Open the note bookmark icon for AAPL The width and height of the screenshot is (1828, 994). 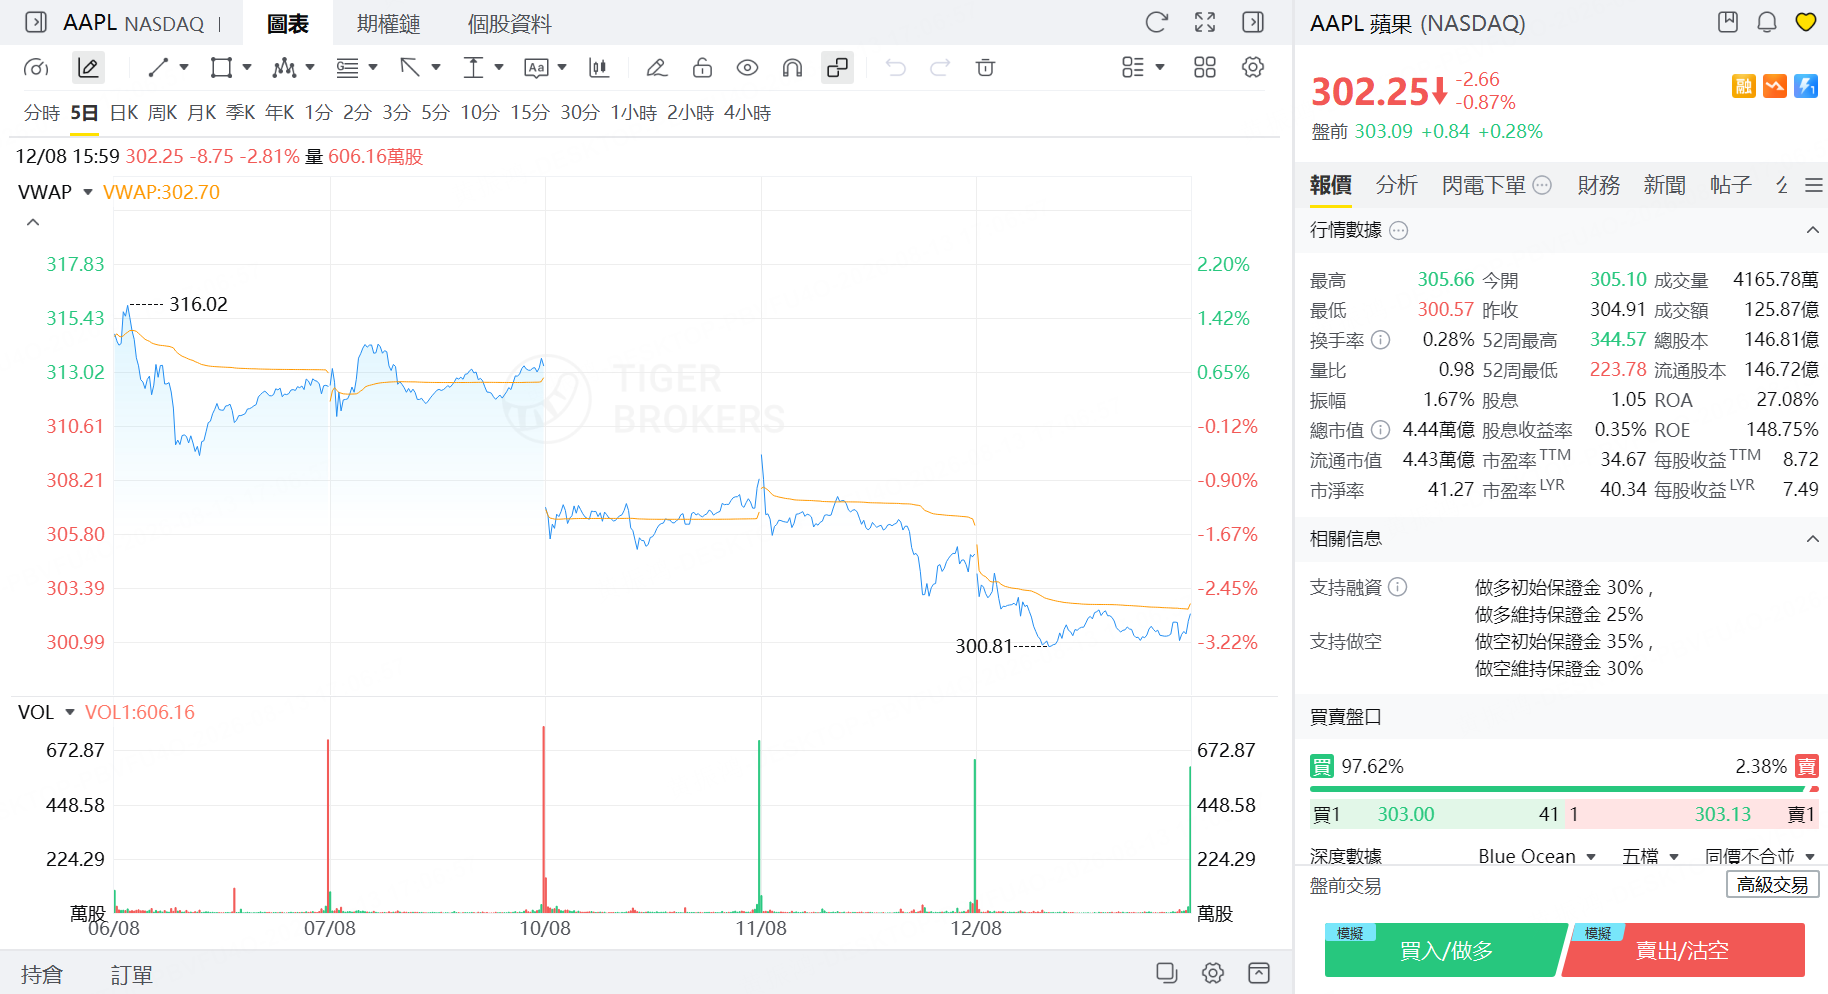tap(1728, 22)
